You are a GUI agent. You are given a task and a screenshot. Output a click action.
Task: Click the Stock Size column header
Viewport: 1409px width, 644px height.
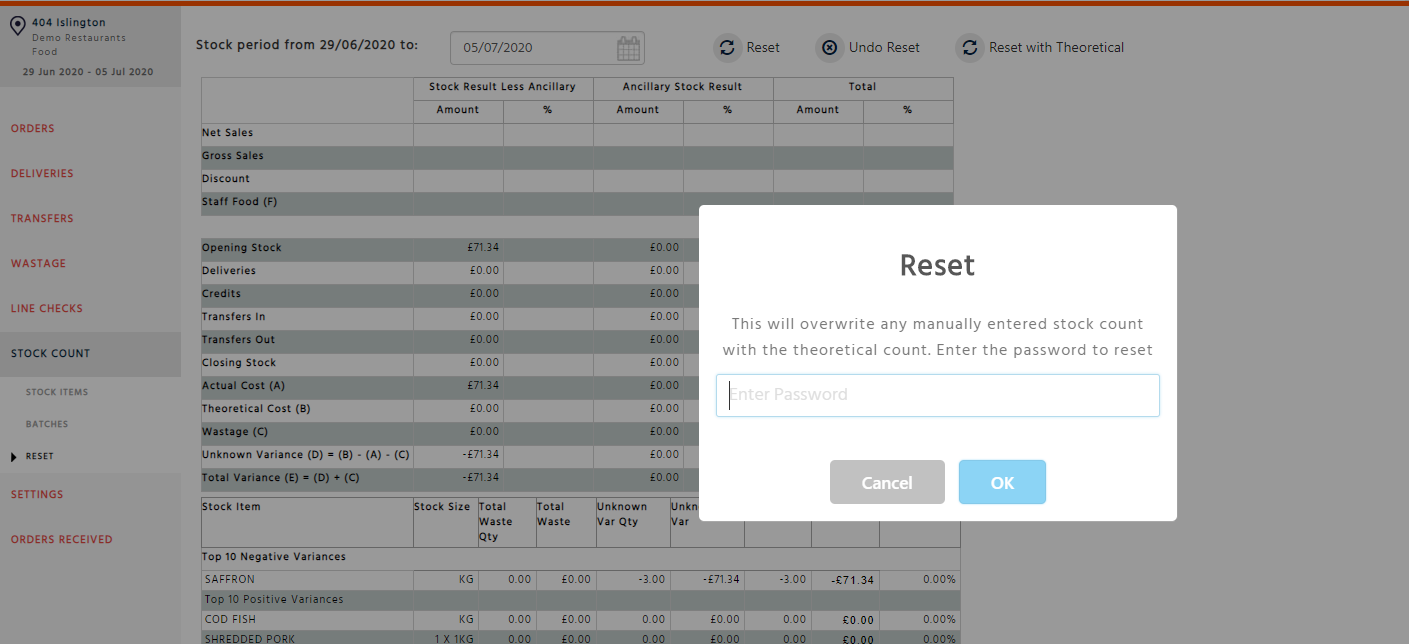click(x=442, y=507)
